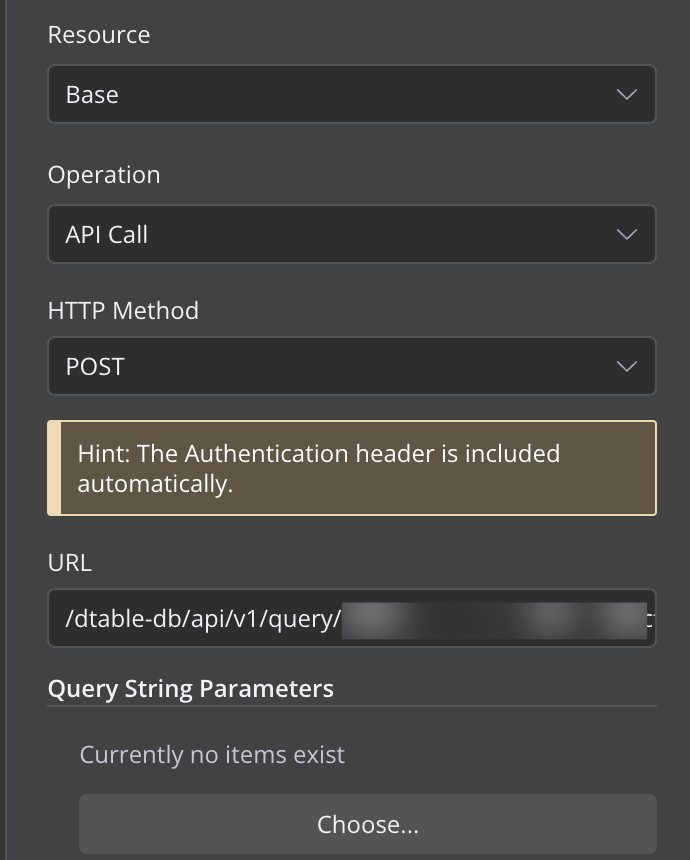Click the blurred portion of the URL value

tap(495, 619)
